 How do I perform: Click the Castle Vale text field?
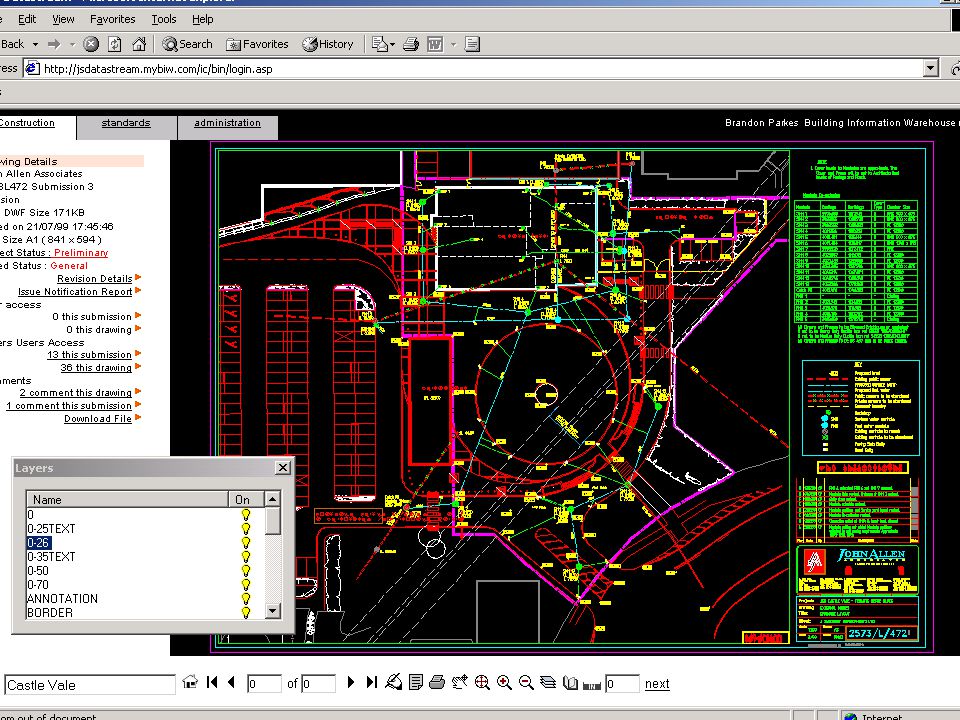click(89, 685)
